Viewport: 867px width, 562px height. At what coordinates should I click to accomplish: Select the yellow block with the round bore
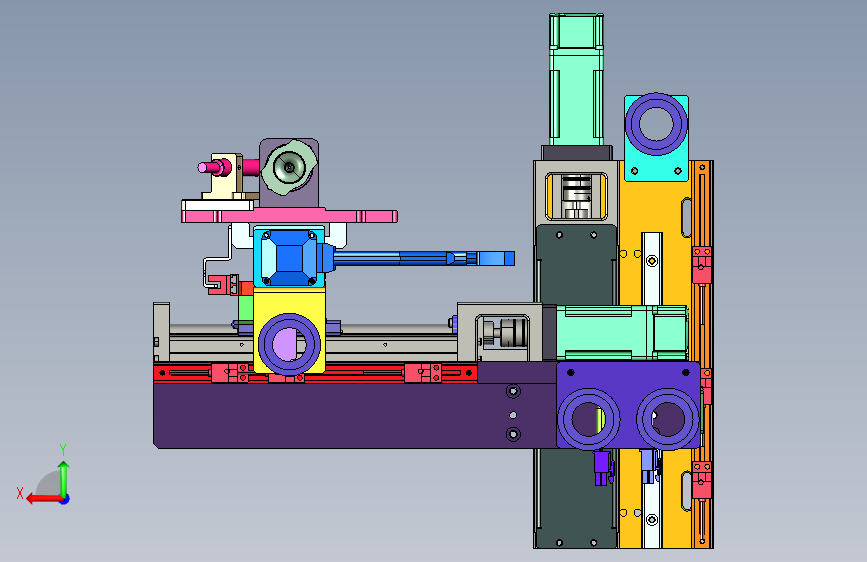(x=289, y=332)
